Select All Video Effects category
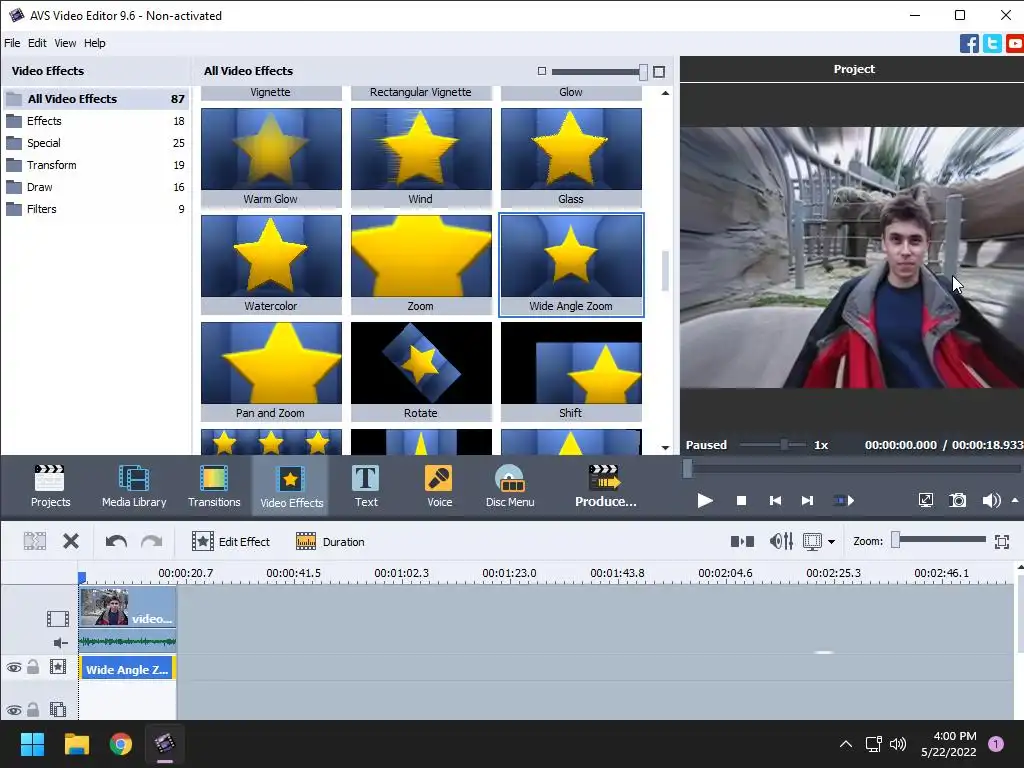The image size is (1024, 768). pos(95,99)
